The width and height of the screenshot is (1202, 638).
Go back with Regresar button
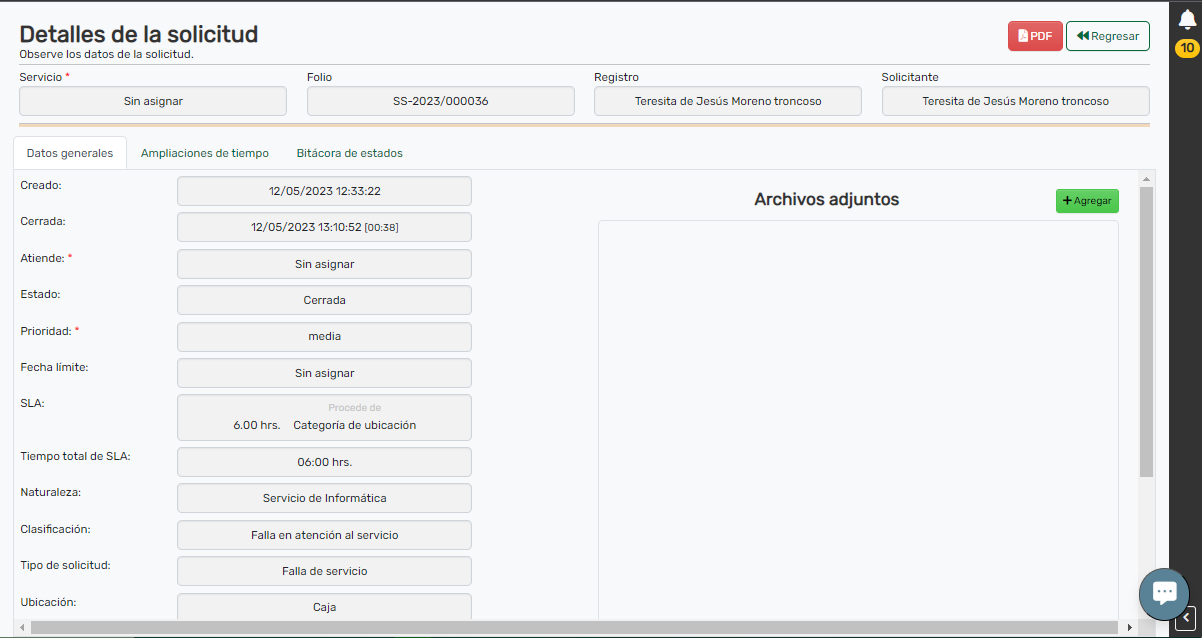[x=1108, y=36]
